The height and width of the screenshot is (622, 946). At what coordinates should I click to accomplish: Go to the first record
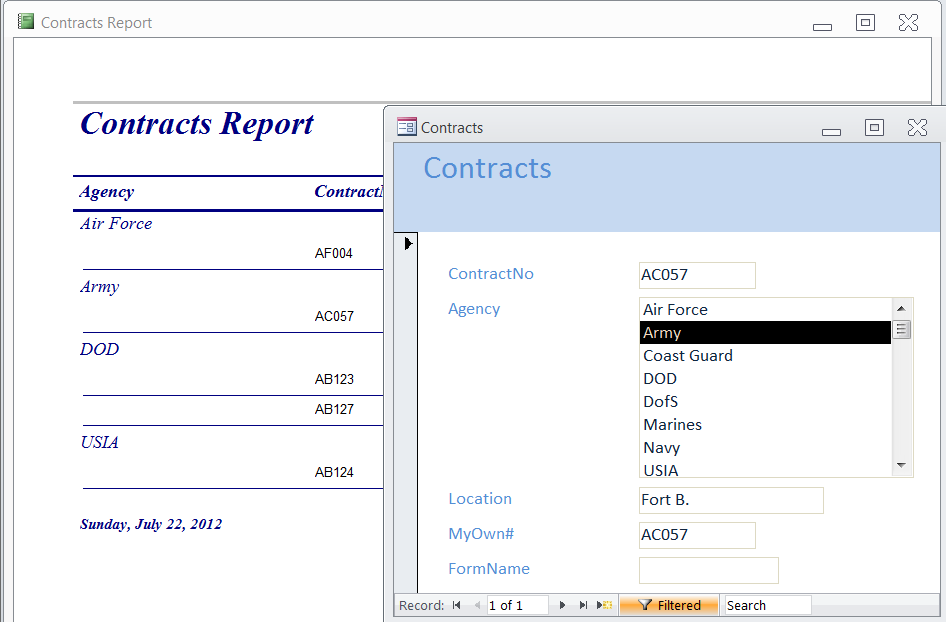tap(457, 605)
